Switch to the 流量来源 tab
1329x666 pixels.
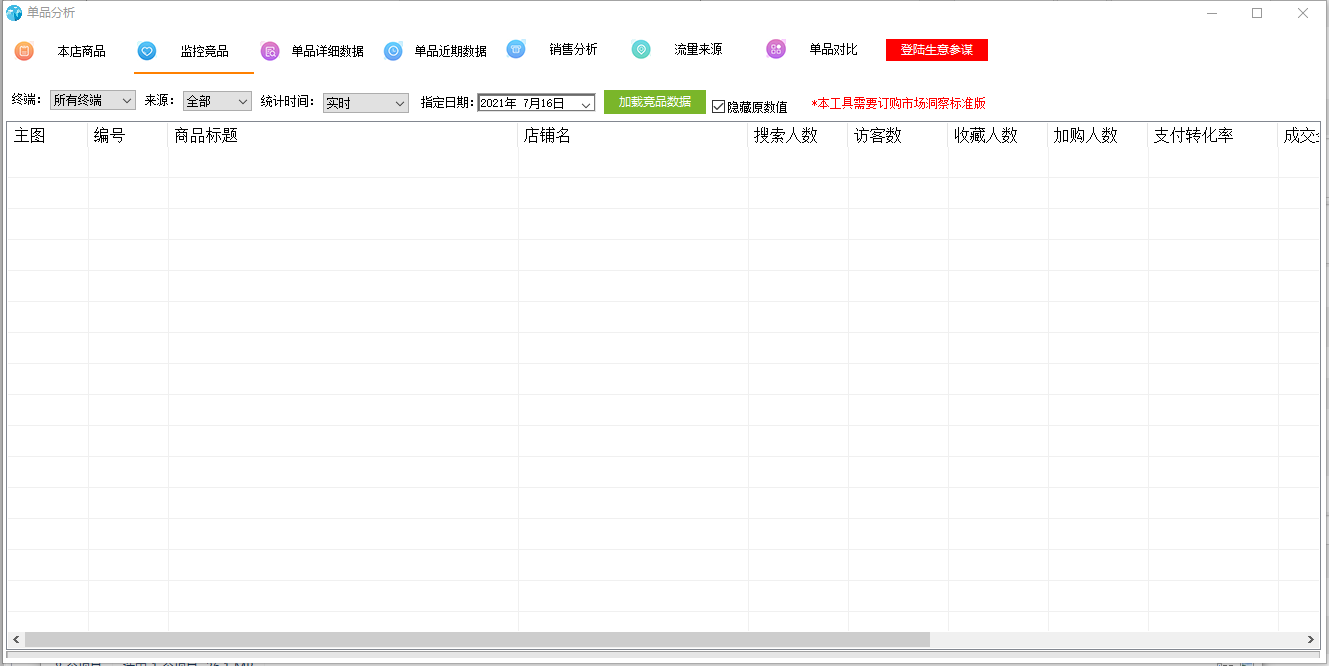pos(698,49)
